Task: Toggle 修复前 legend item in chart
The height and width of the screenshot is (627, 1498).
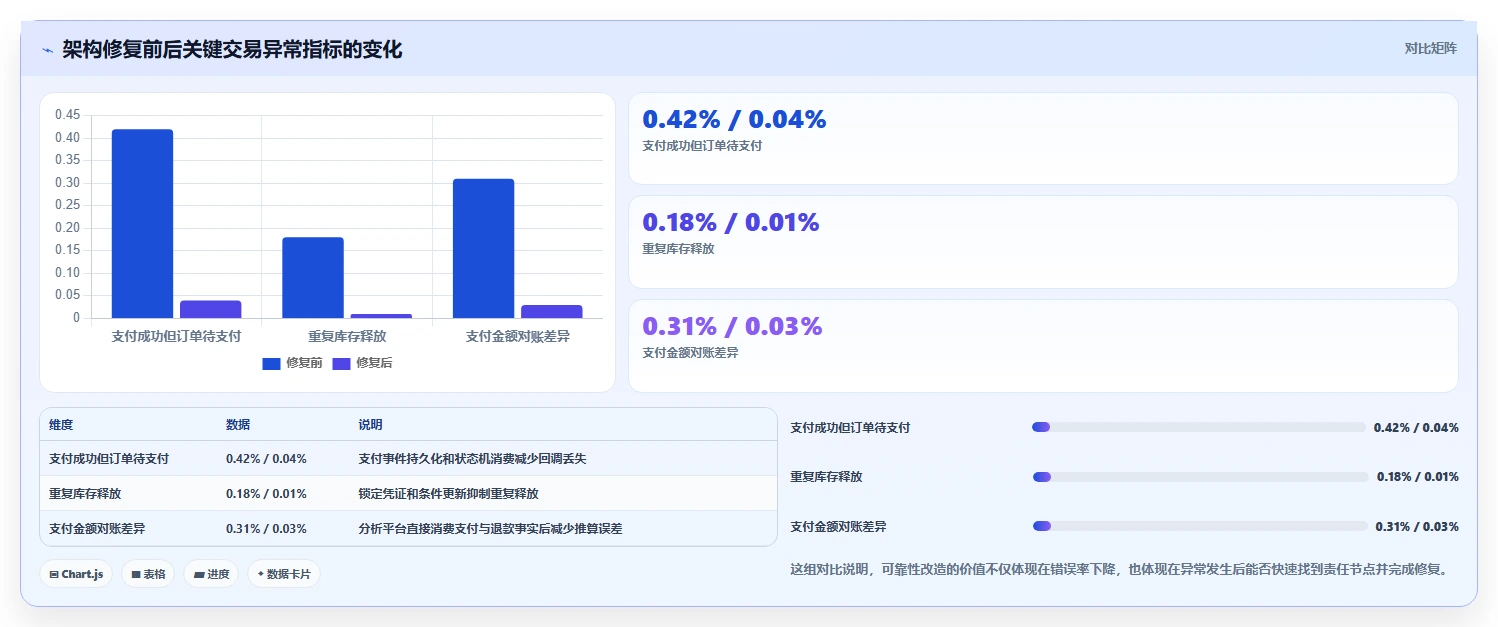Action: tap(292, 363)
